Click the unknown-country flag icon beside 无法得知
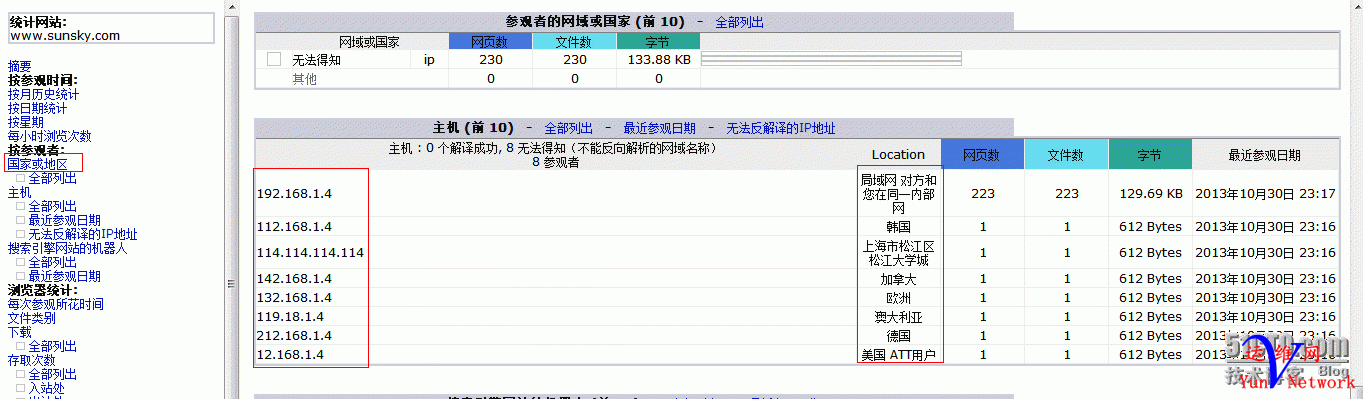The height and width of the screenshot is (399, 1363). (x=274, y=60)
